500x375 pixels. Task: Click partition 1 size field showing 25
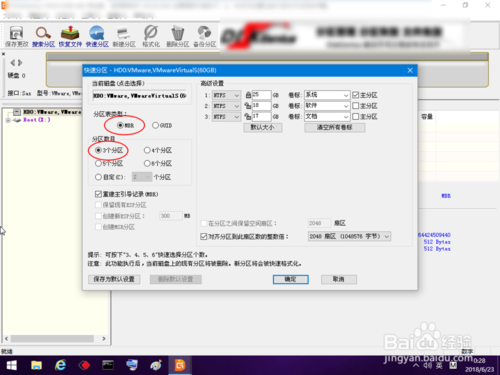coord(261,95)
